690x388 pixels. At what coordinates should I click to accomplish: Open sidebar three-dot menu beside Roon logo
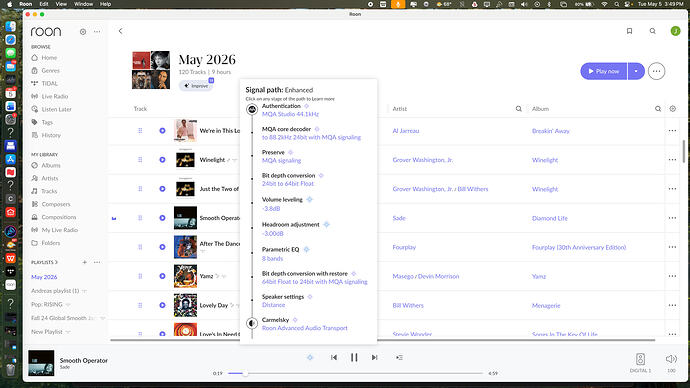click(x=97, y=32)
